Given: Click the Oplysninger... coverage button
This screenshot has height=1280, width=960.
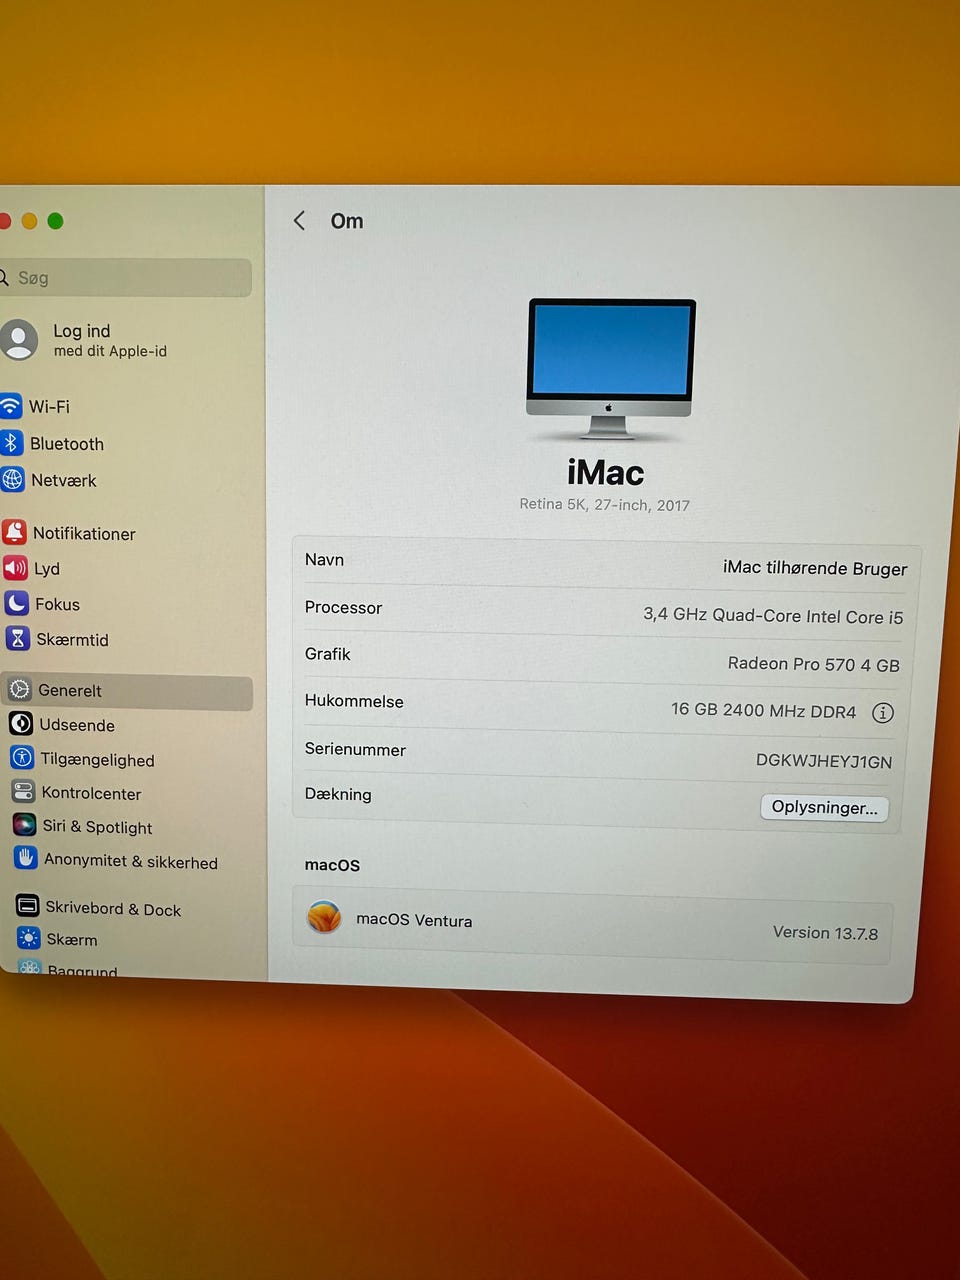Looking at the screenshot, I should pyautogui.click(x=824, y=807).
